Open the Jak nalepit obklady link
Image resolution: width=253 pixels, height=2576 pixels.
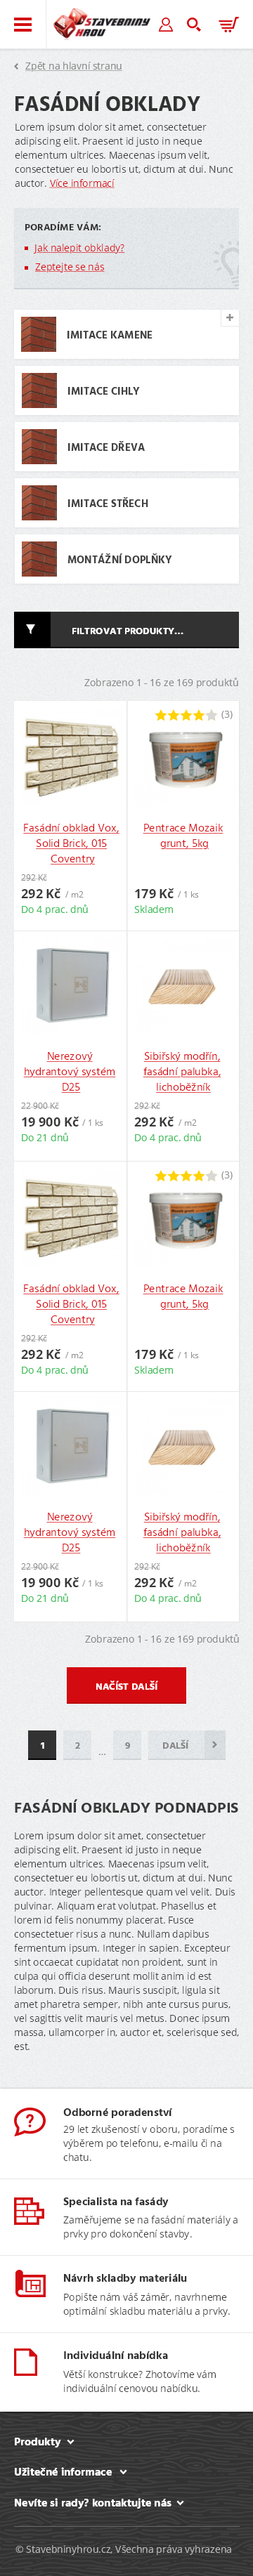[x=79, y=247]
